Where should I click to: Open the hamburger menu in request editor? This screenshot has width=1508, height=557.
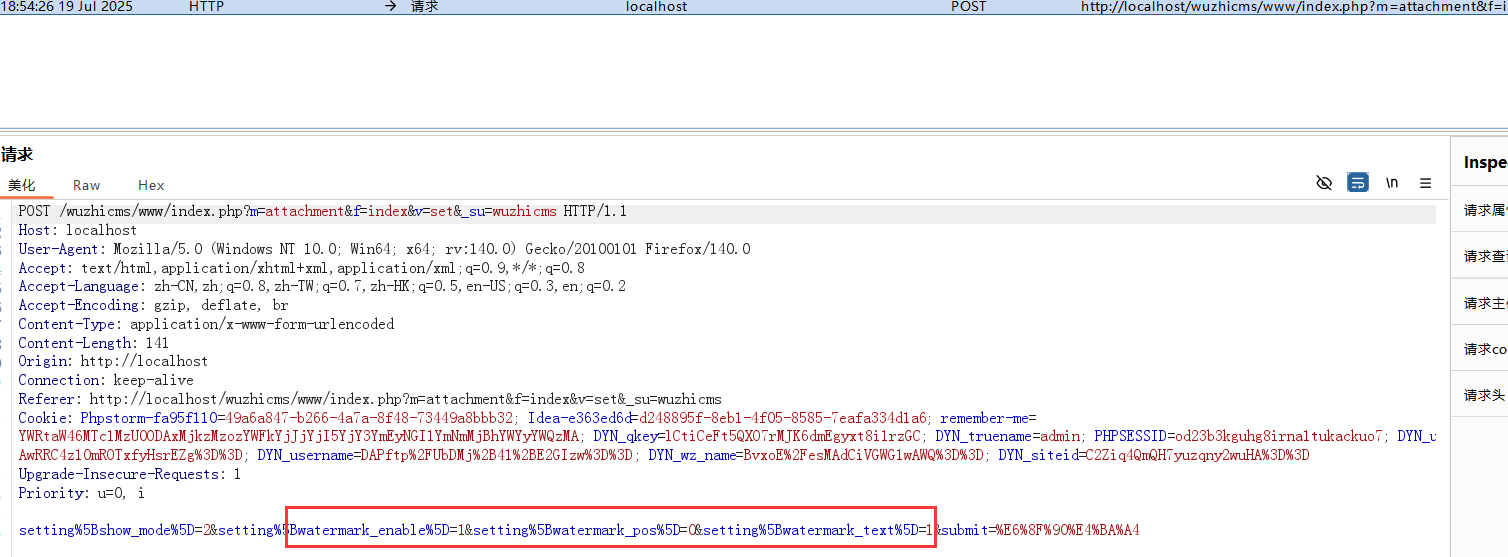(1426, 183)
